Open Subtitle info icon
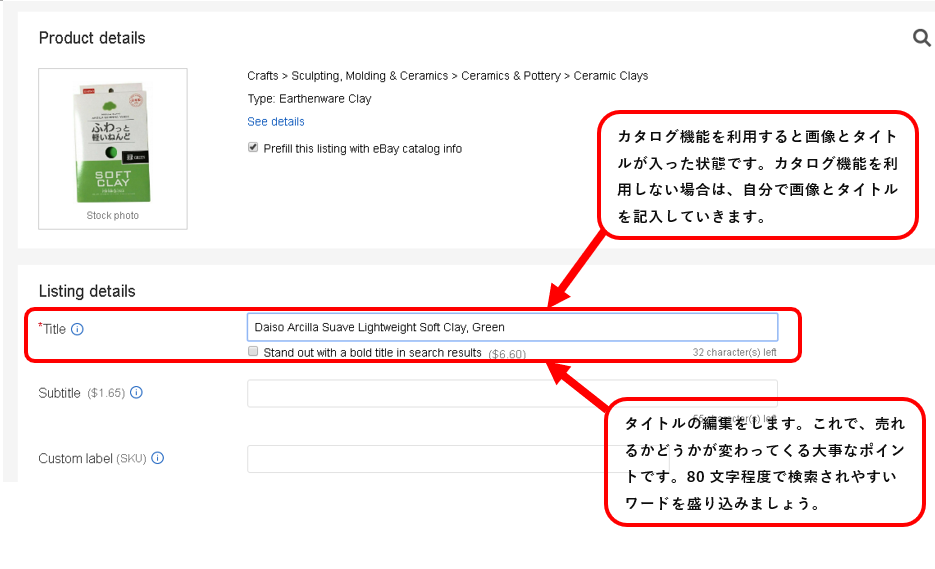935x569 pixels. (x=137, y=392)
